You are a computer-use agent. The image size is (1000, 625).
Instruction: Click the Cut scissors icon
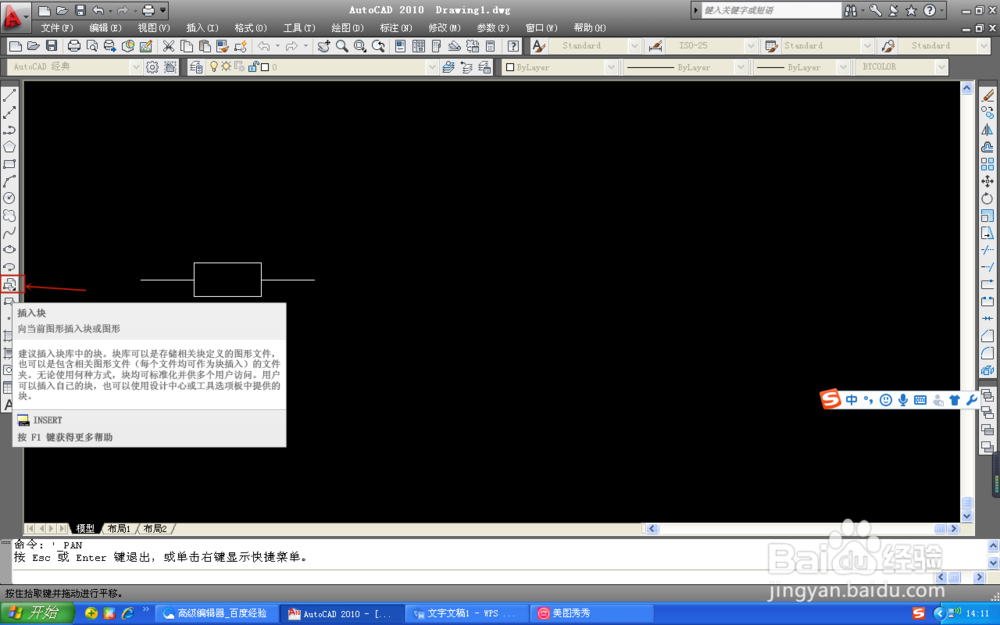click(168, 46)
